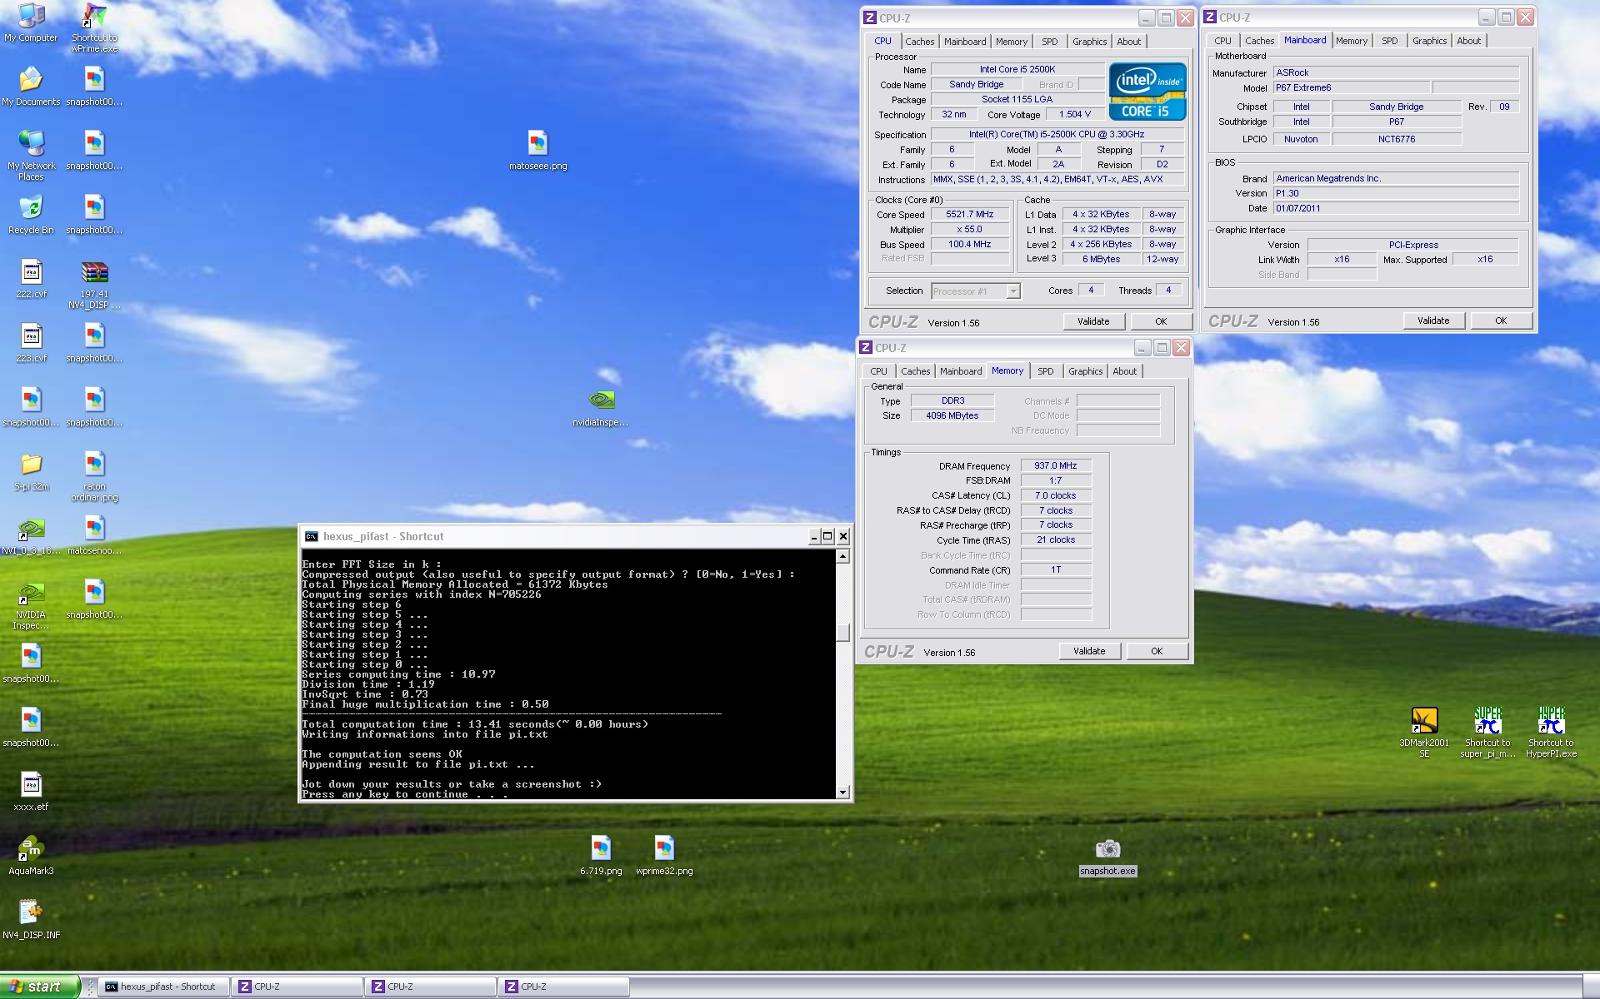The width and height of the screenshot is (1600, 999).
Task: Select the matosenoo... image icon
Action: 94,535
